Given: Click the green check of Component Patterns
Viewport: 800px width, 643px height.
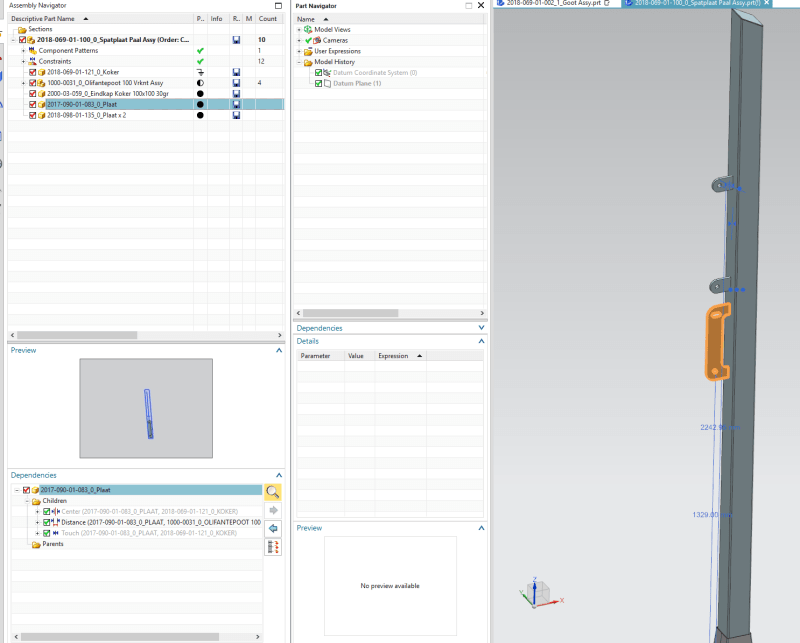Looking at the screenshot, I should [x=200, y=51].
